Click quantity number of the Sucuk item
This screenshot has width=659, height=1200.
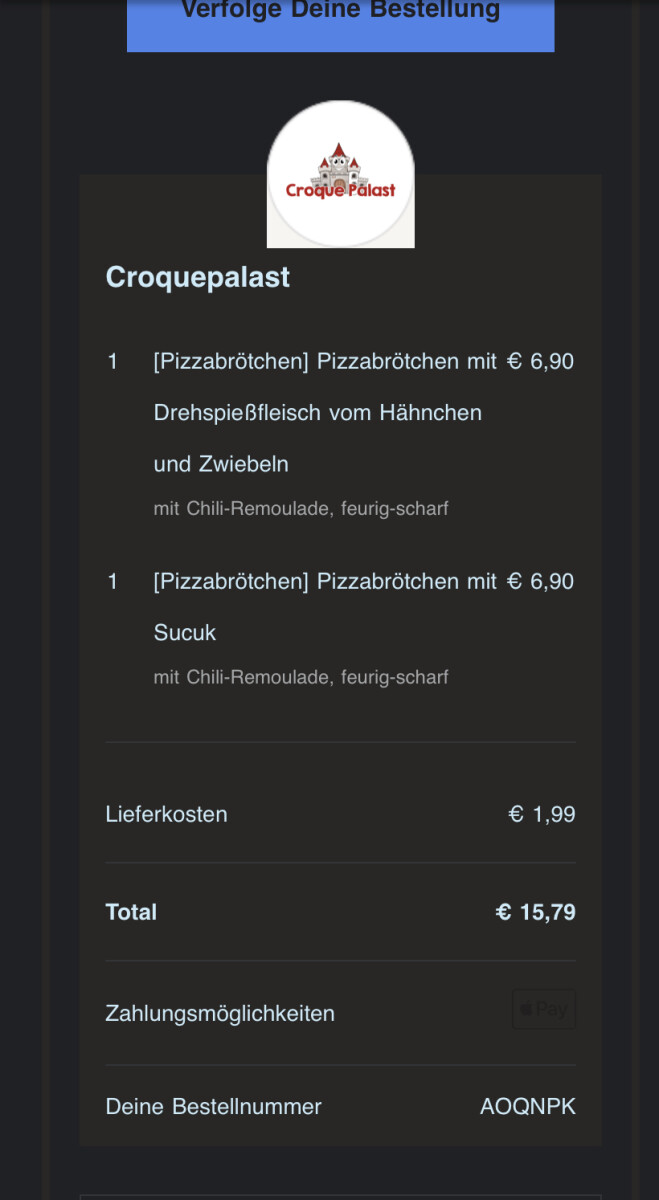[x=113, y=581]
